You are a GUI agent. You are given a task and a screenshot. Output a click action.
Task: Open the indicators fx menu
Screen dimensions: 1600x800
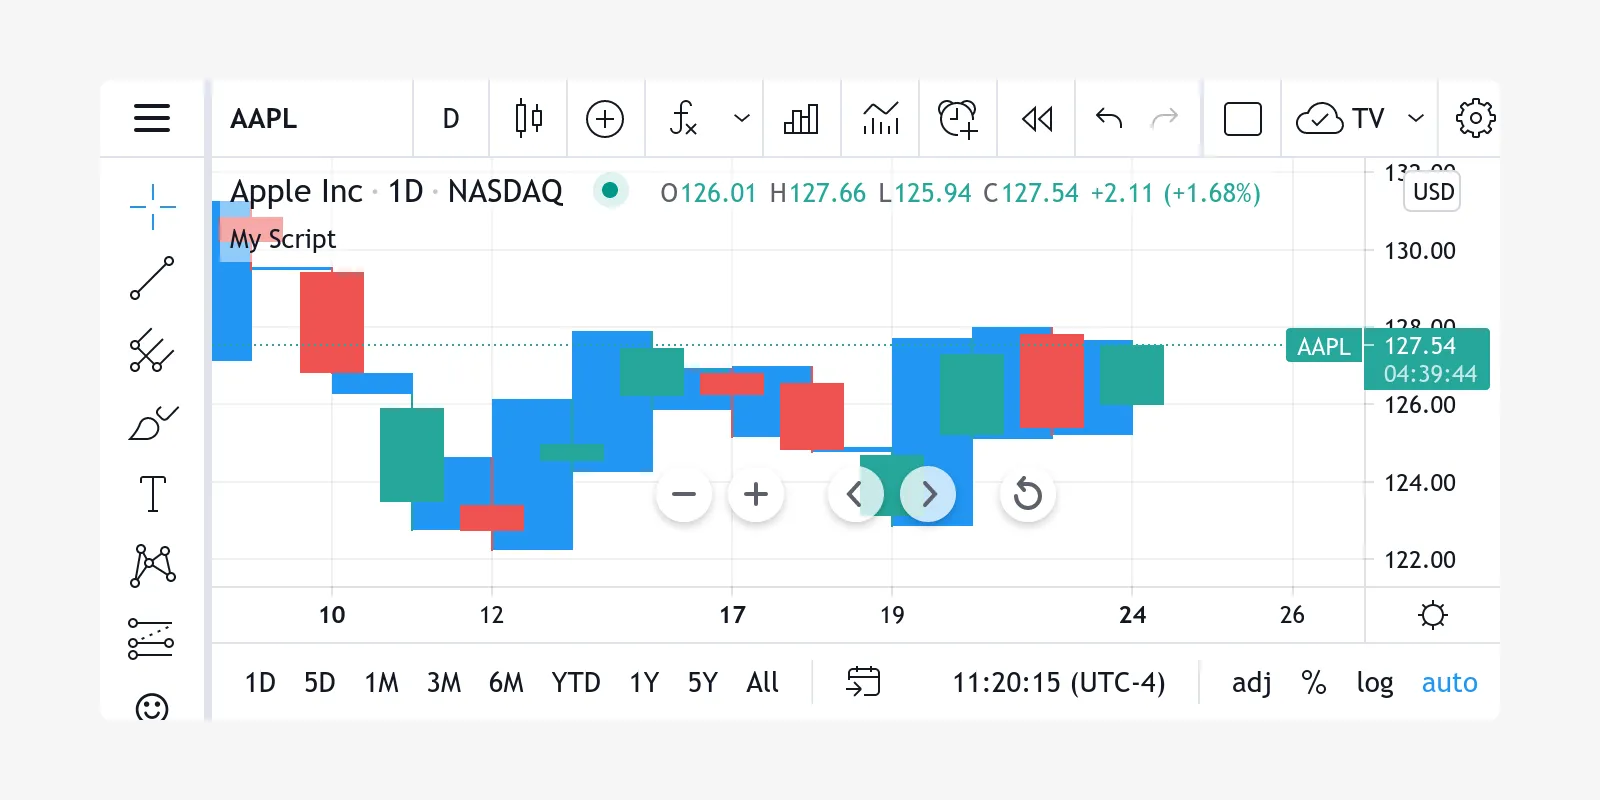pyautogui.click(x=683, y=118)
